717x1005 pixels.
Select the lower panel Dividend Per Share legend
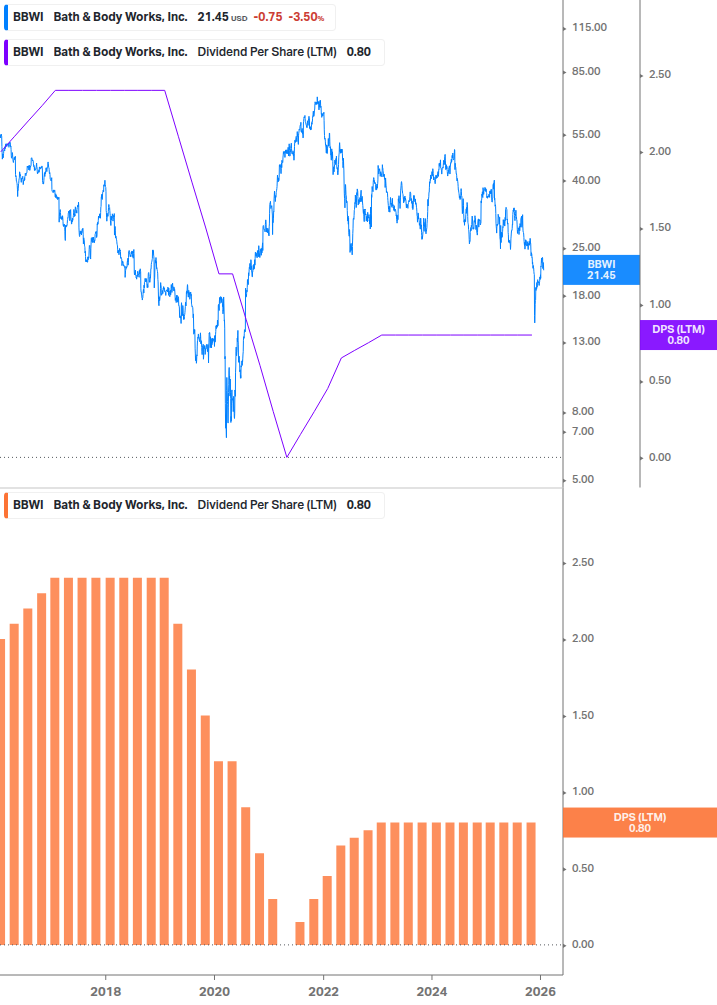(x=195, y=504)
